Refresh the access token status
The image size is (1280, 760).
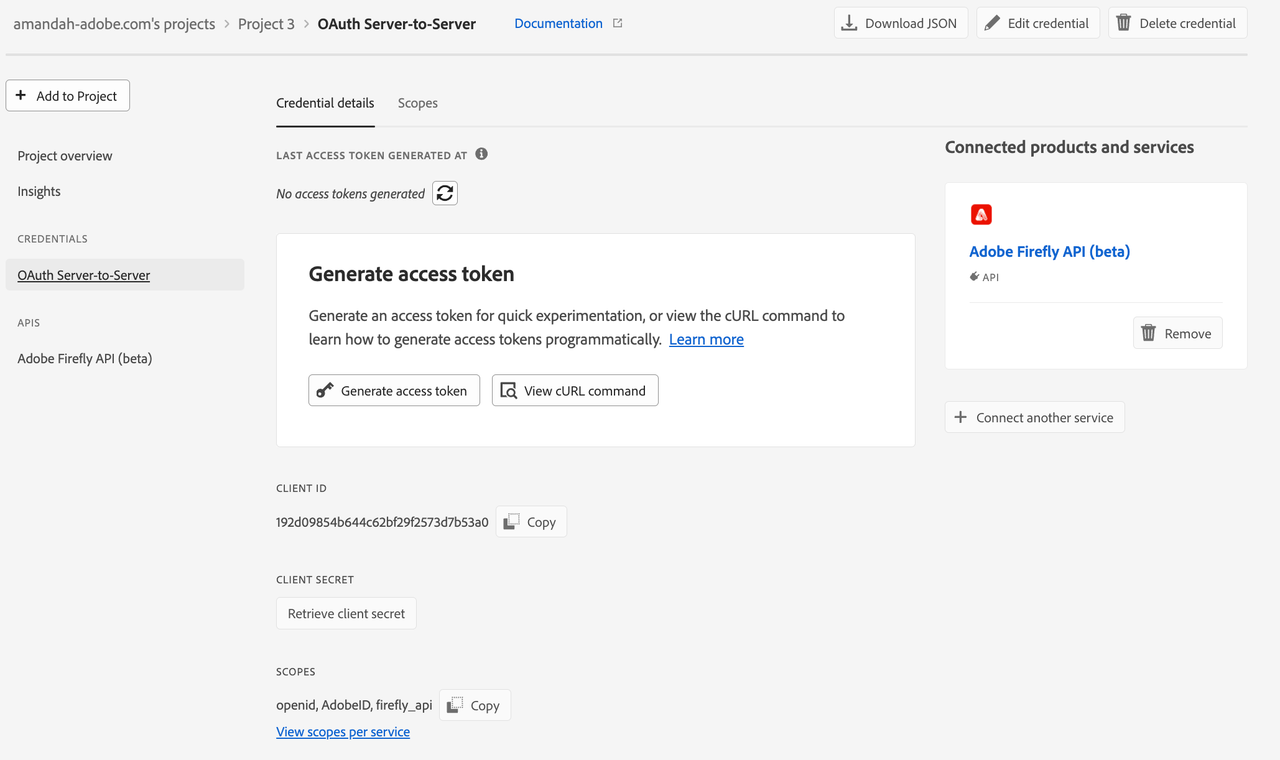(x=445, y=192)
